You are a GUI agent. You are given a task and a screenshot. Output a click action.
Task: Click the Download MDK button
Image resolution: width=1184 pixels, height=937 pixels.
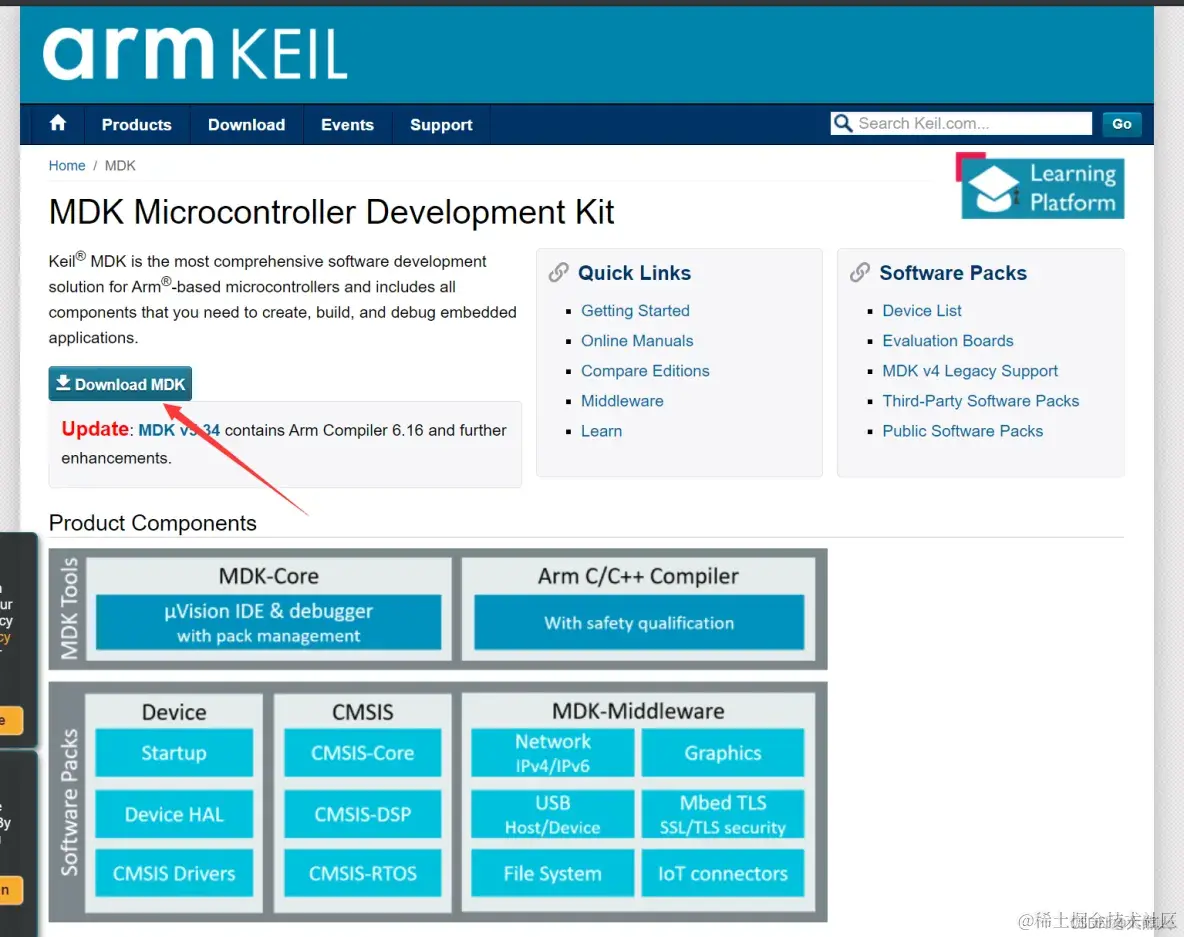120,383
